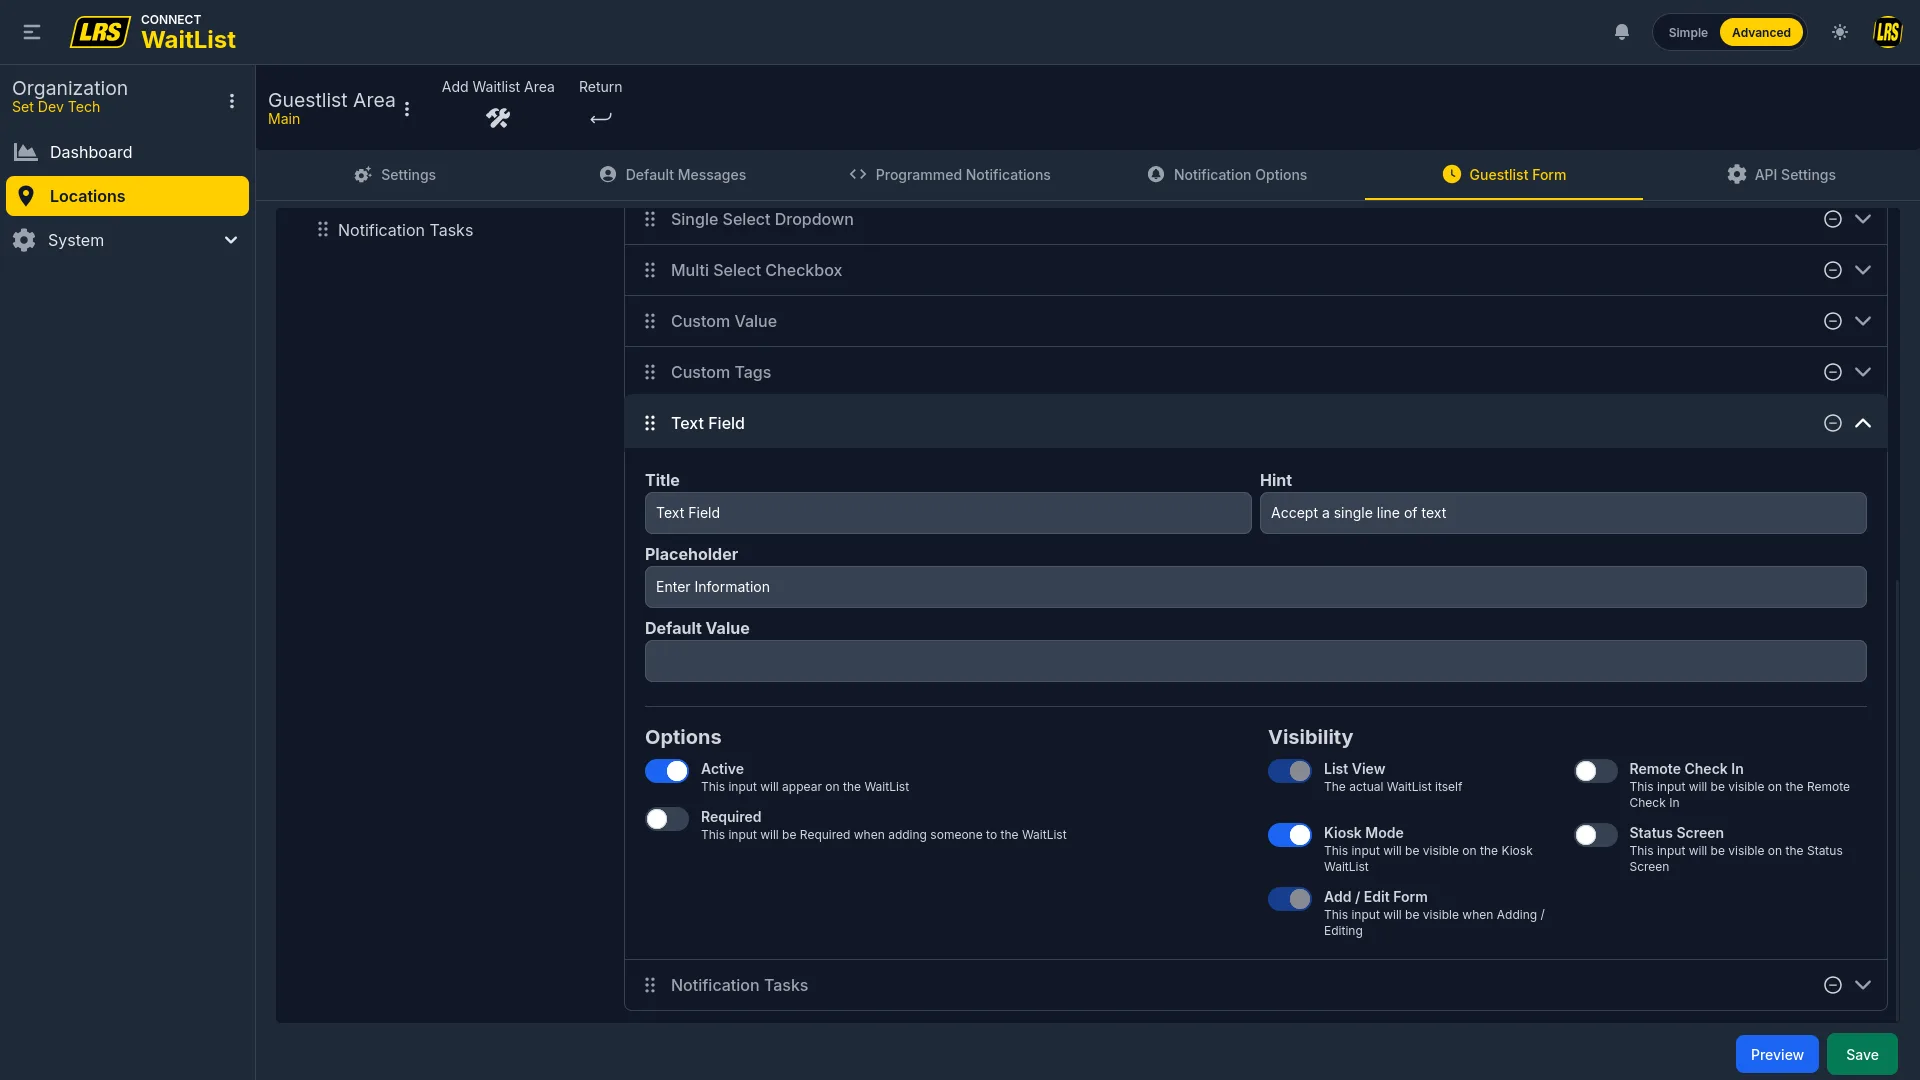Expand the Multi Select Checkbox section
This screenshot has width=1920, height=1080.
[x=1863, y=270]
